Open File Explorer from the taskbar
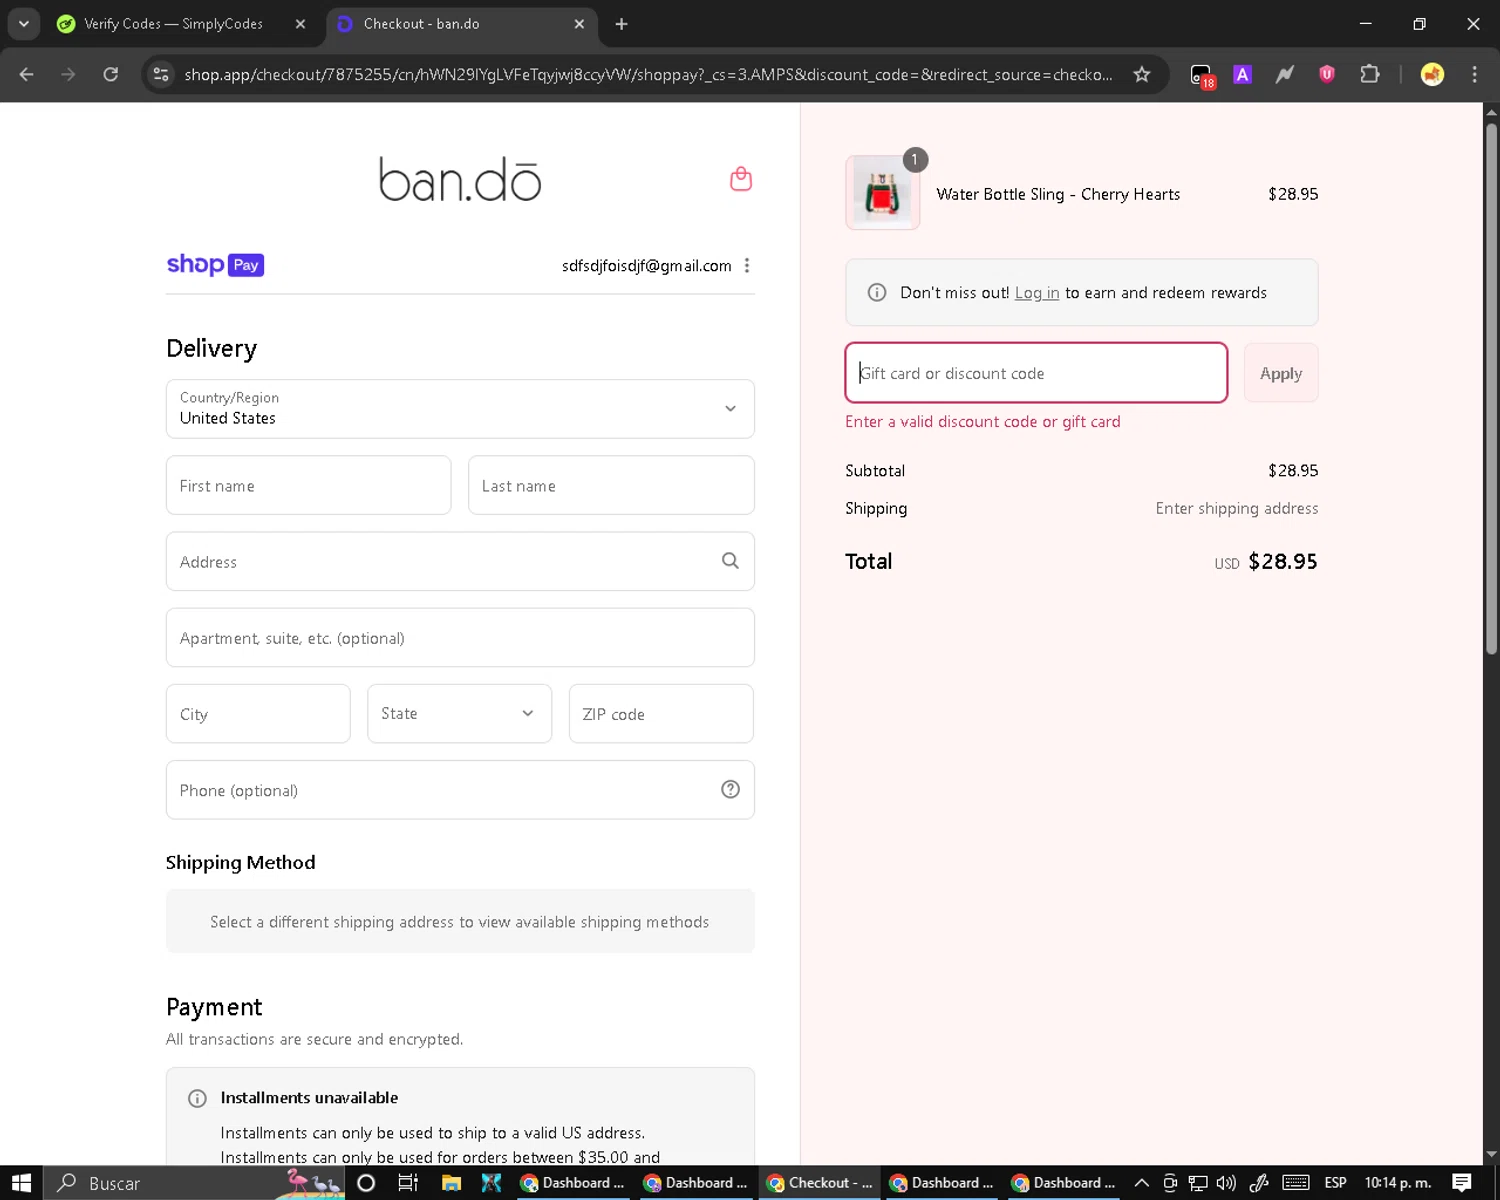 [450, 1183]
